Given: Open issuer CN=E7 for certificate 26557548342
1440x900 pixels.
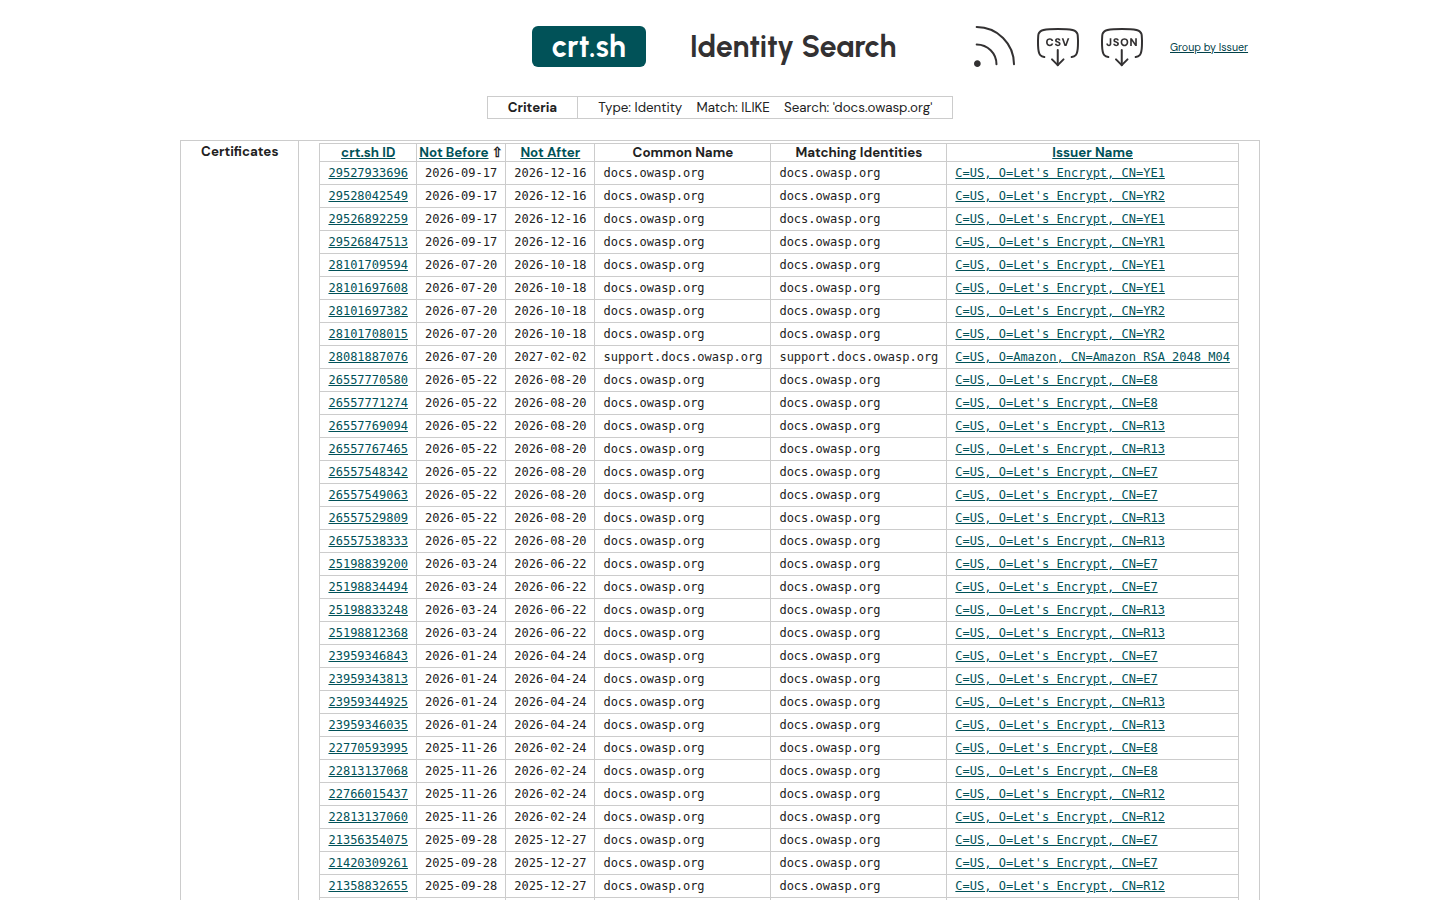Looking at the screenshot, I should tap(1056, 472).
